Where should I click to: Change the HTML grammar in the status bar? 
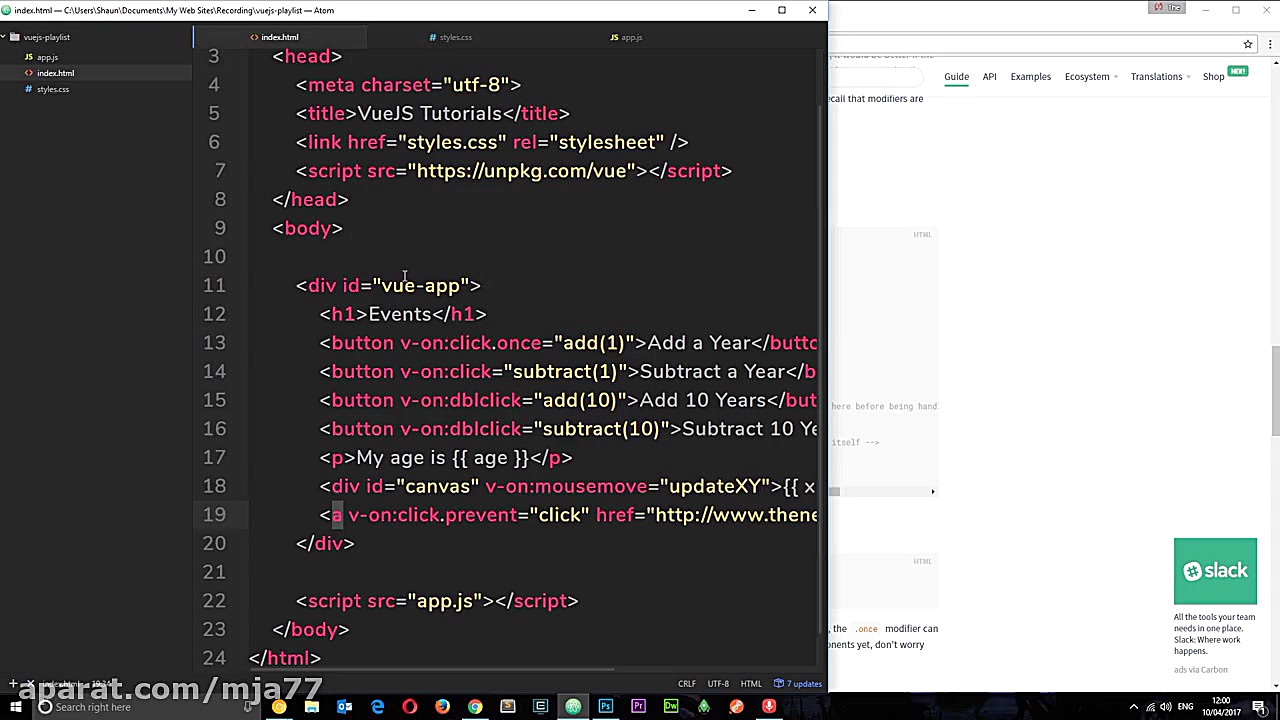coord(751,684)
